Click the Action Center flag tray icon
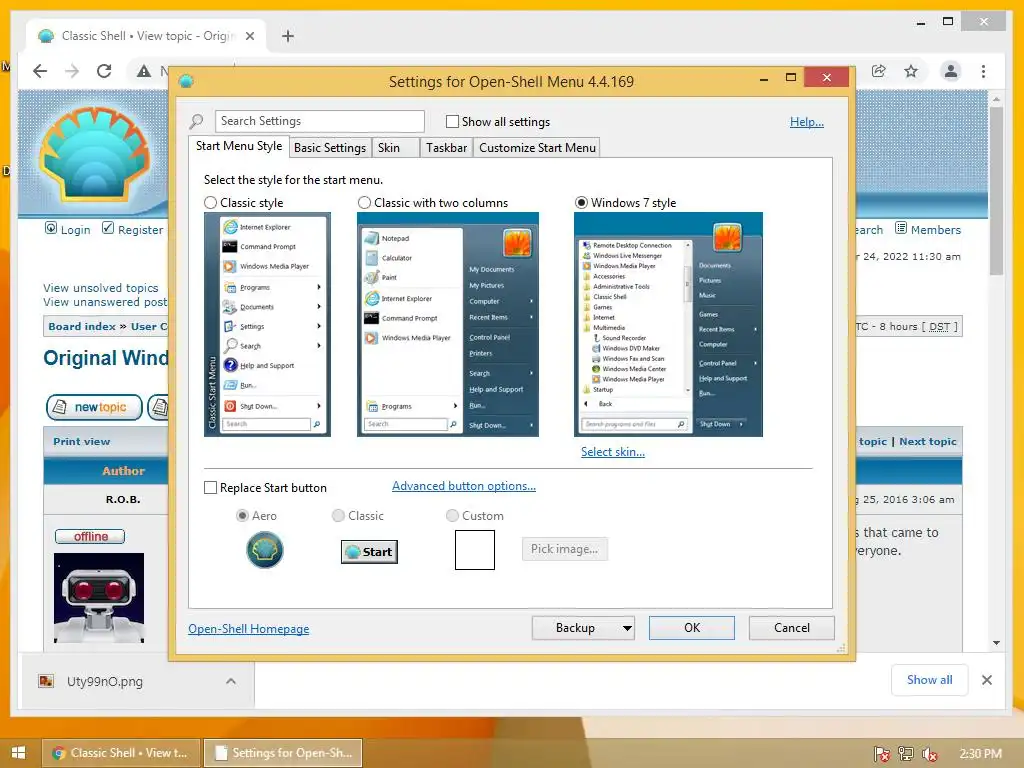Viewport: 1024px width, 768px height. (882, 754)
